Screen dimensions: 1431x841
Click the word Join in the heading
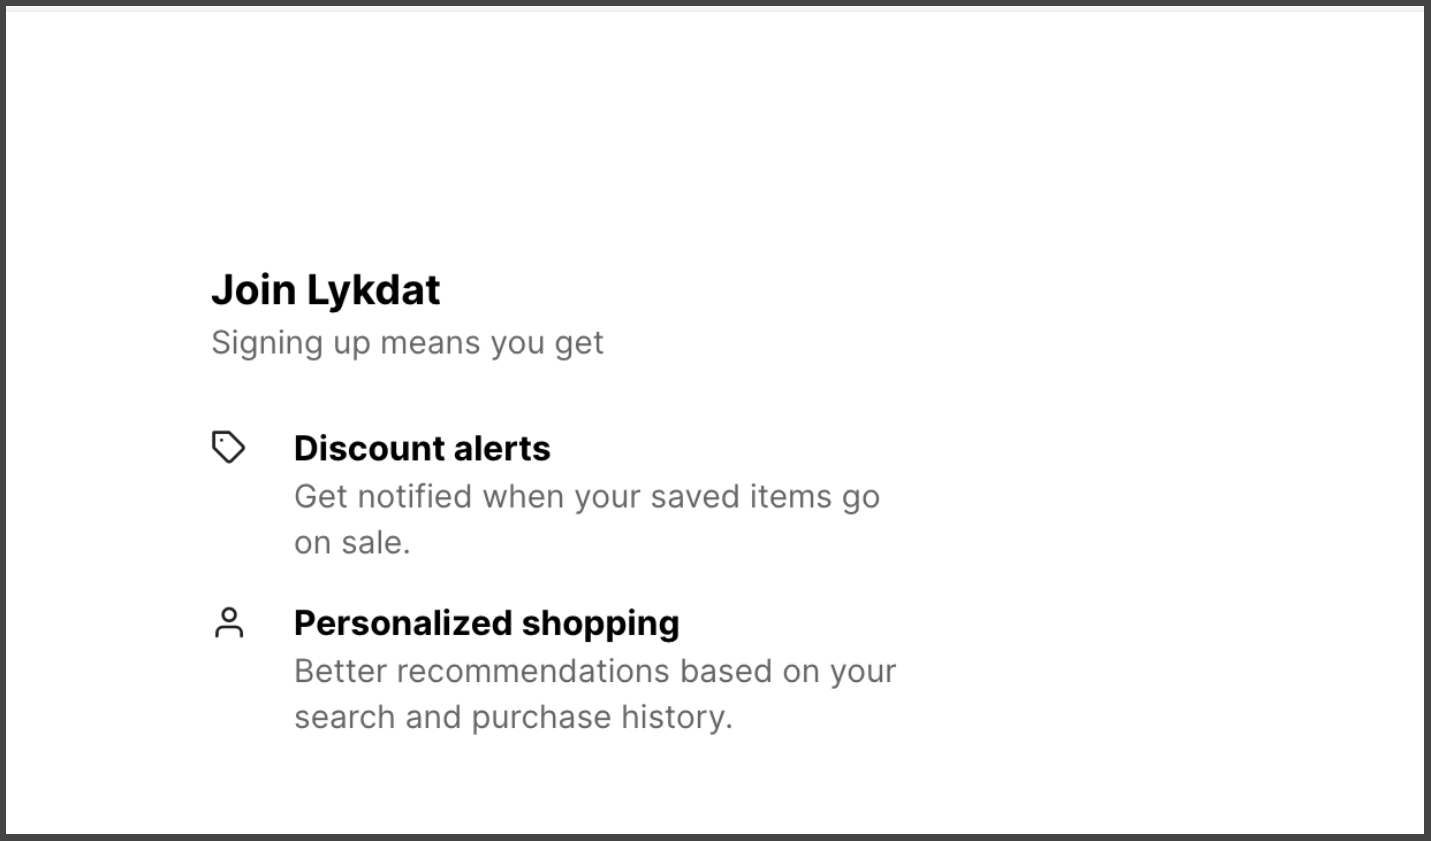(x=254, y=291)
